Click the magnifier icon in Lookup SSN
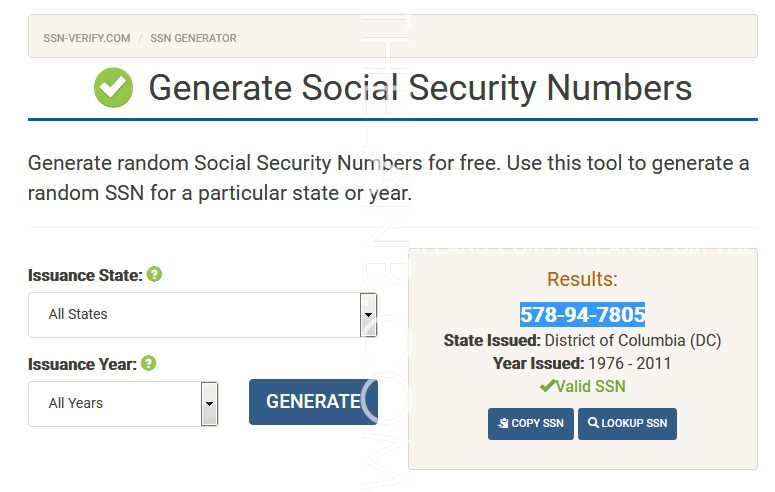Image resolution: width=775 pixels, height=492 pixels. click(594, 423)
